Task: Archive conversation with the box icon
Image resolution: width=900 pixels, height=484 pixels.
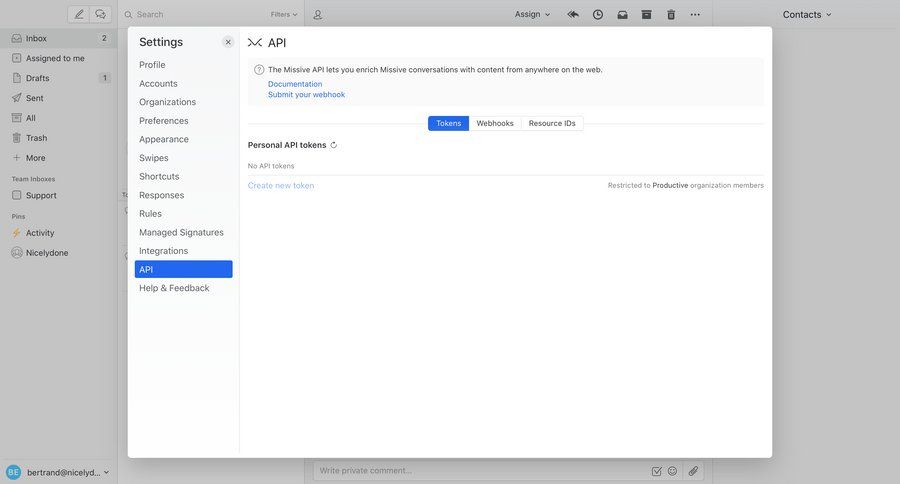Action: [646, 14]
